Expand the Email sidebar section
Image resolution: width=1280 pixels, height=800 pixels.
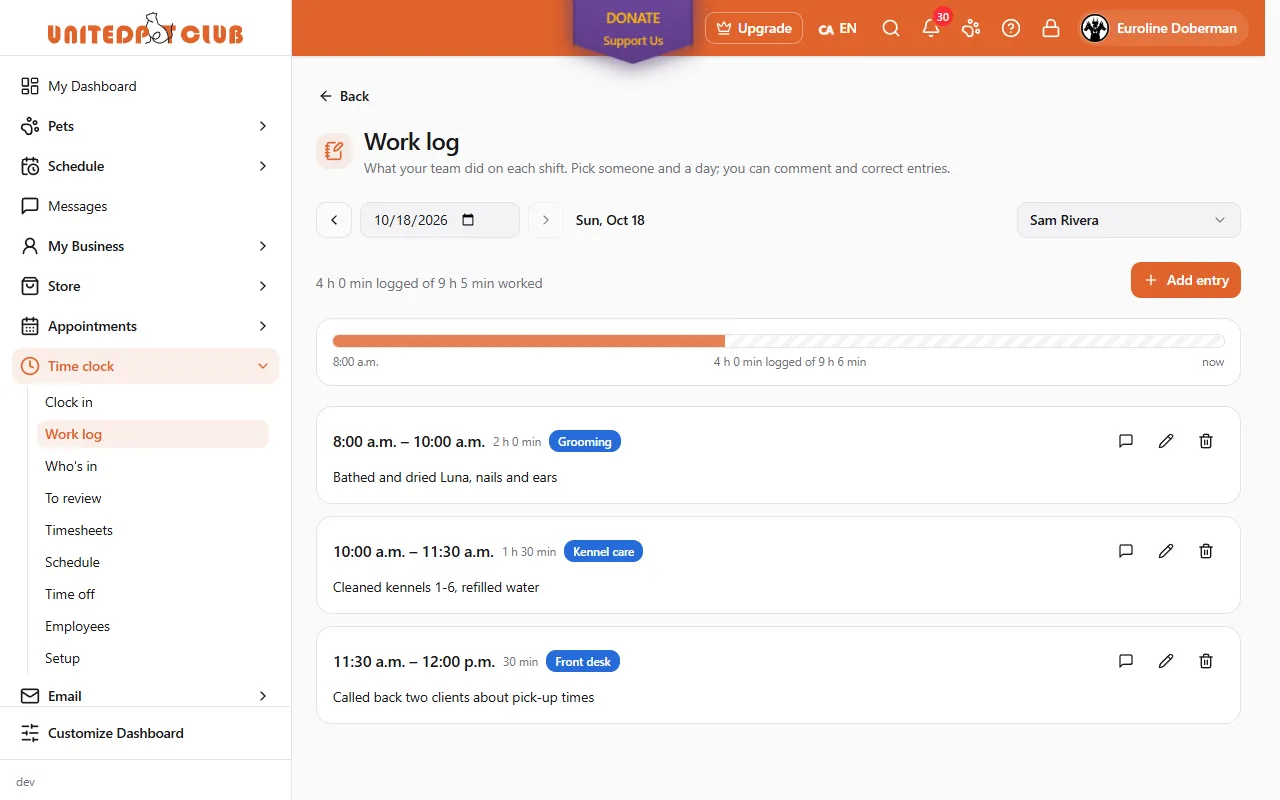tap(145, 696)
